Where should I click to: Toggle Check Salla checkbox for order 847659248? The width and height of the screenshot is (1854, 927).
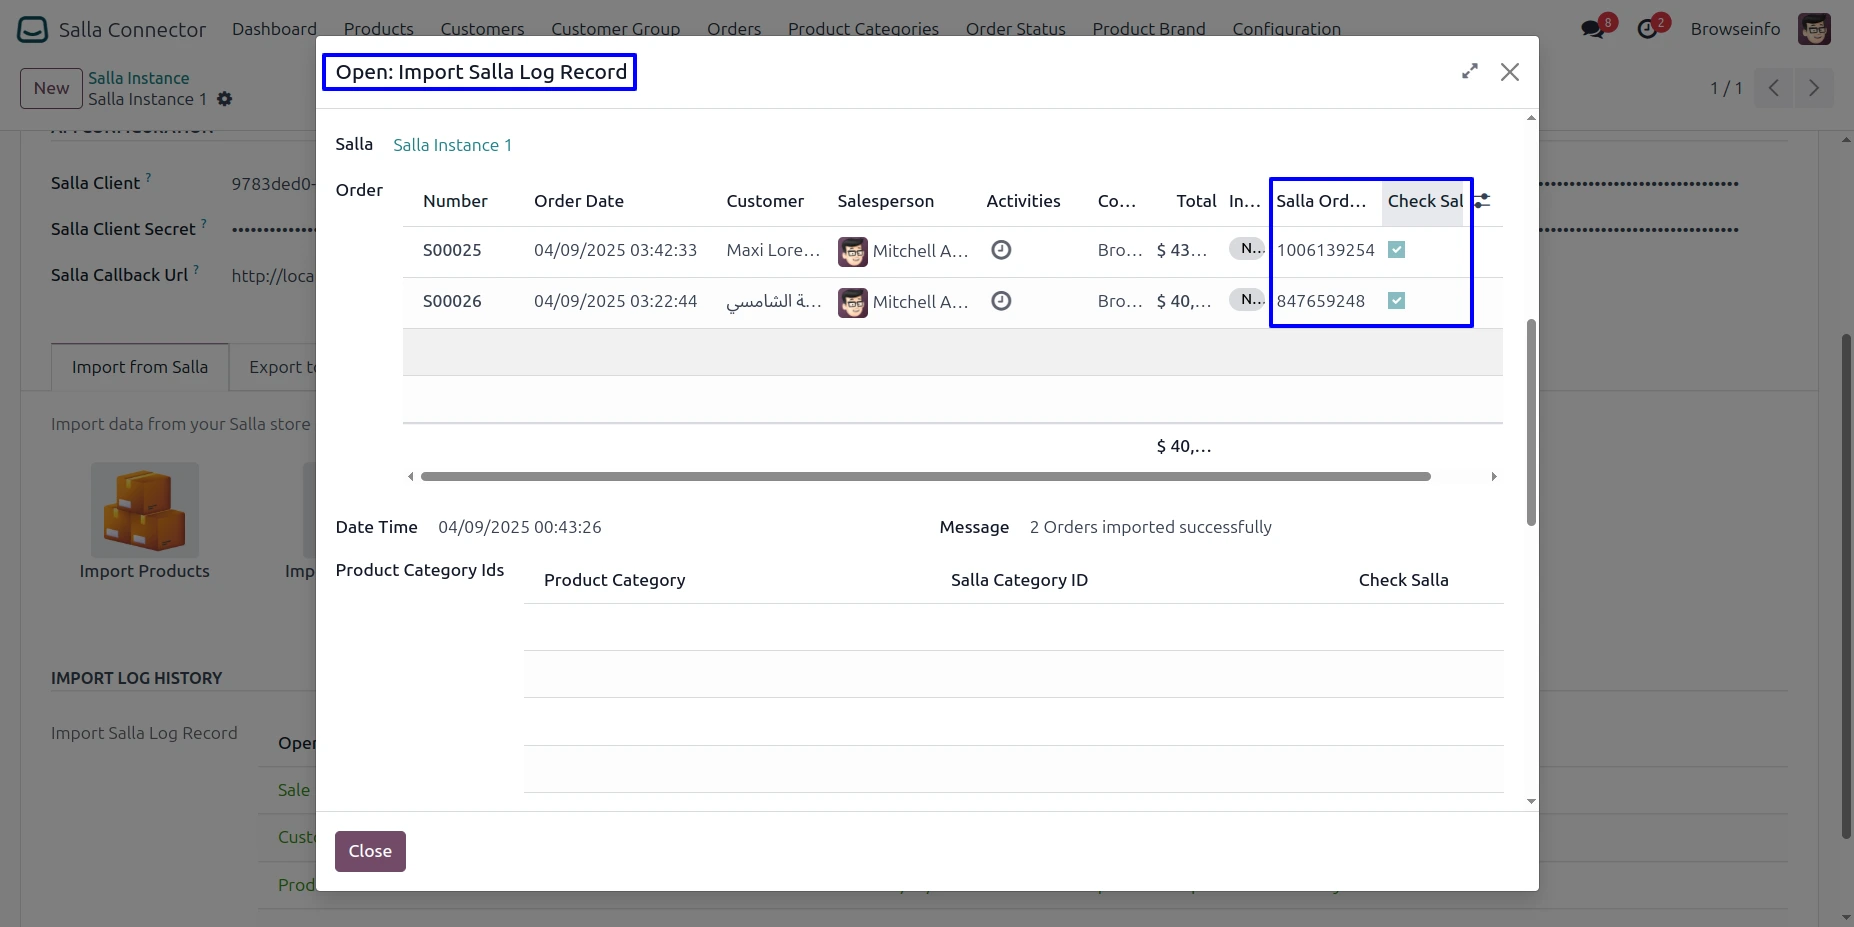1396,301
